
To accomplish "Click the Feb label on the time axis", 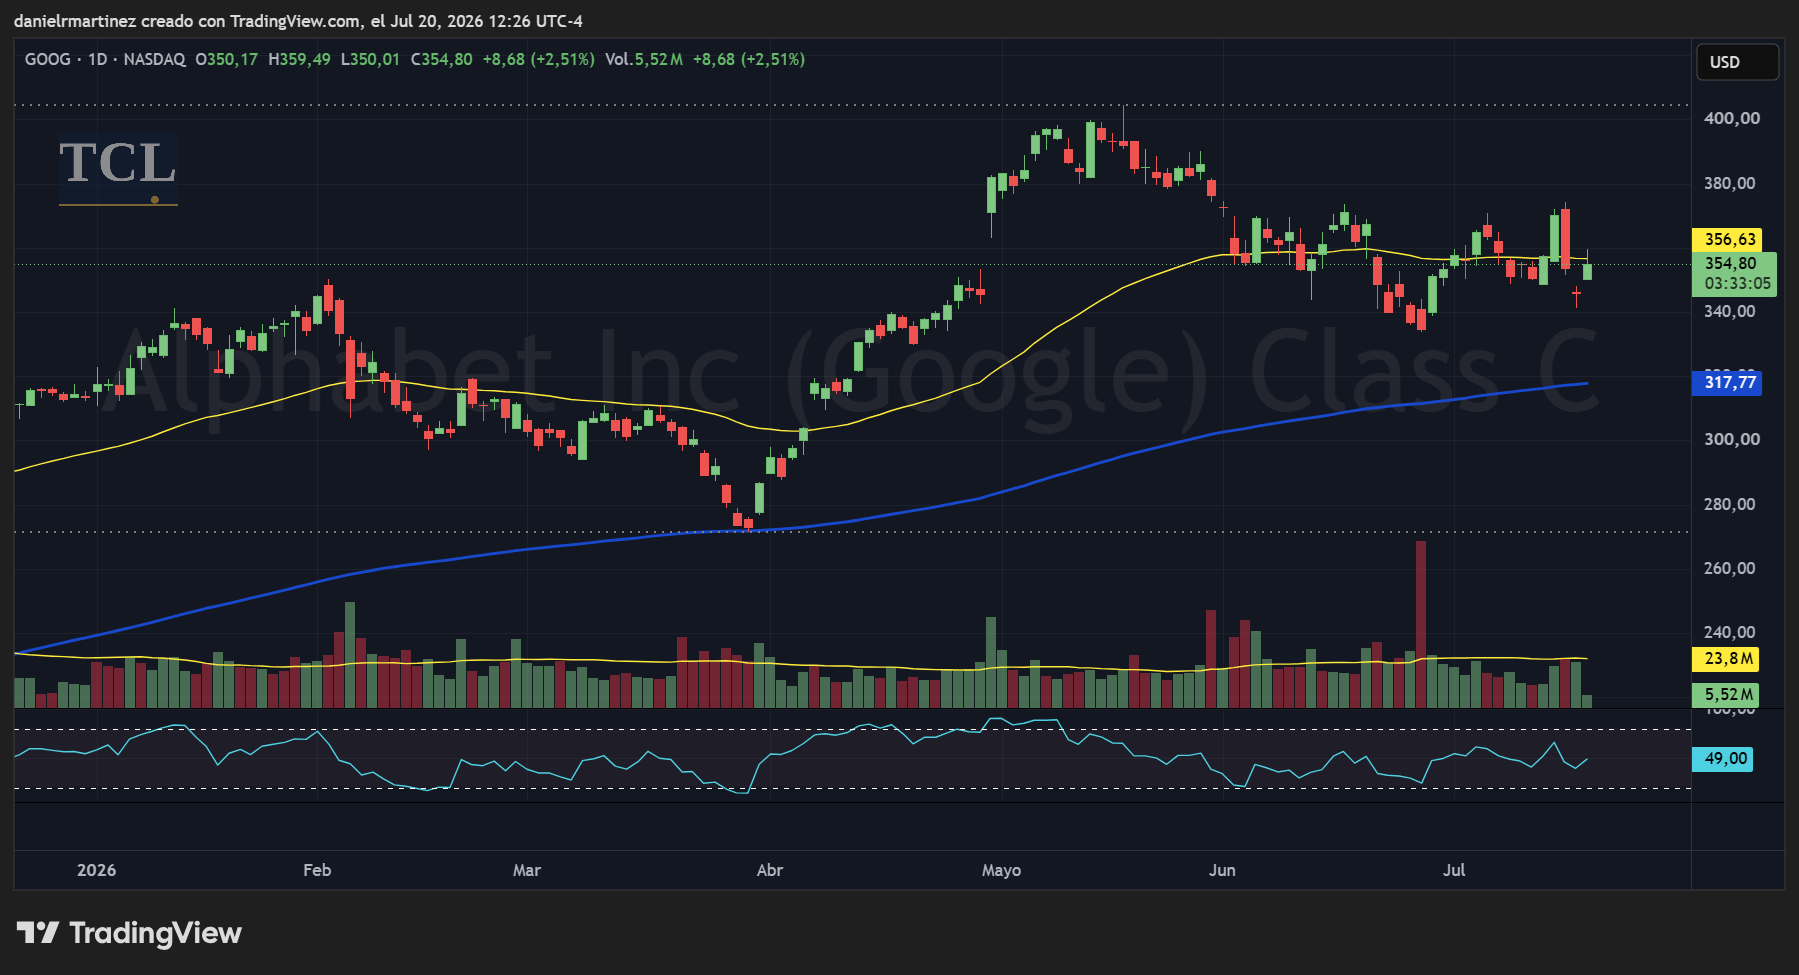I will [x=317, y=870].
